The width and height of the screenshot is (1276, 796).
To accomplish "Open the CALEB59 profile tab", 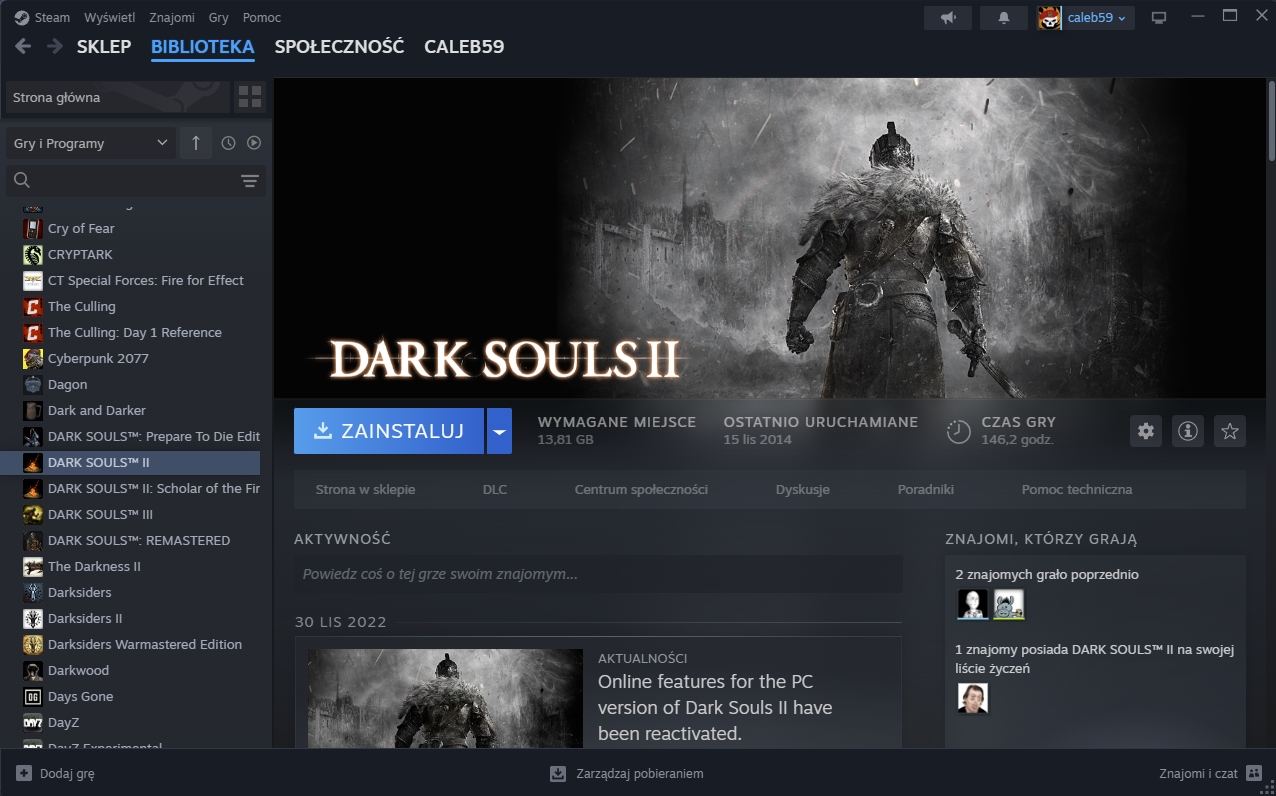I will coord(464,46).
